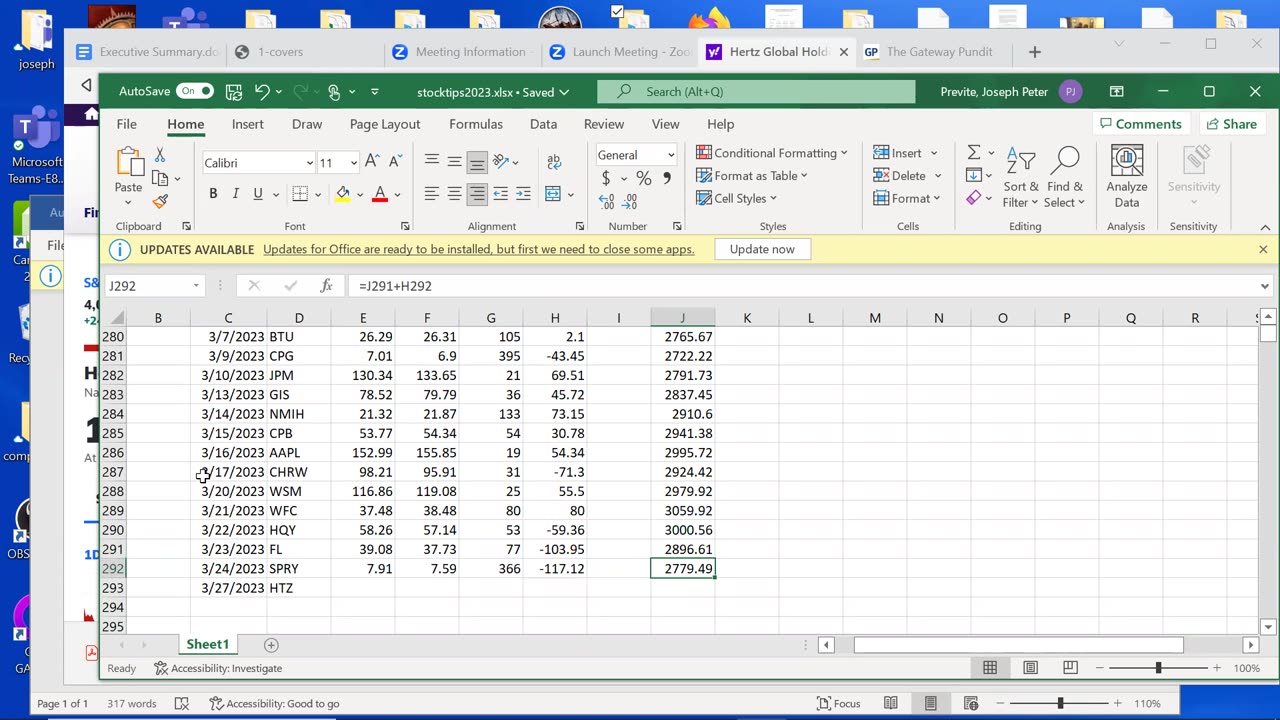
Task: Click the AutoSum sigma icon
Action: coord(973,153)
